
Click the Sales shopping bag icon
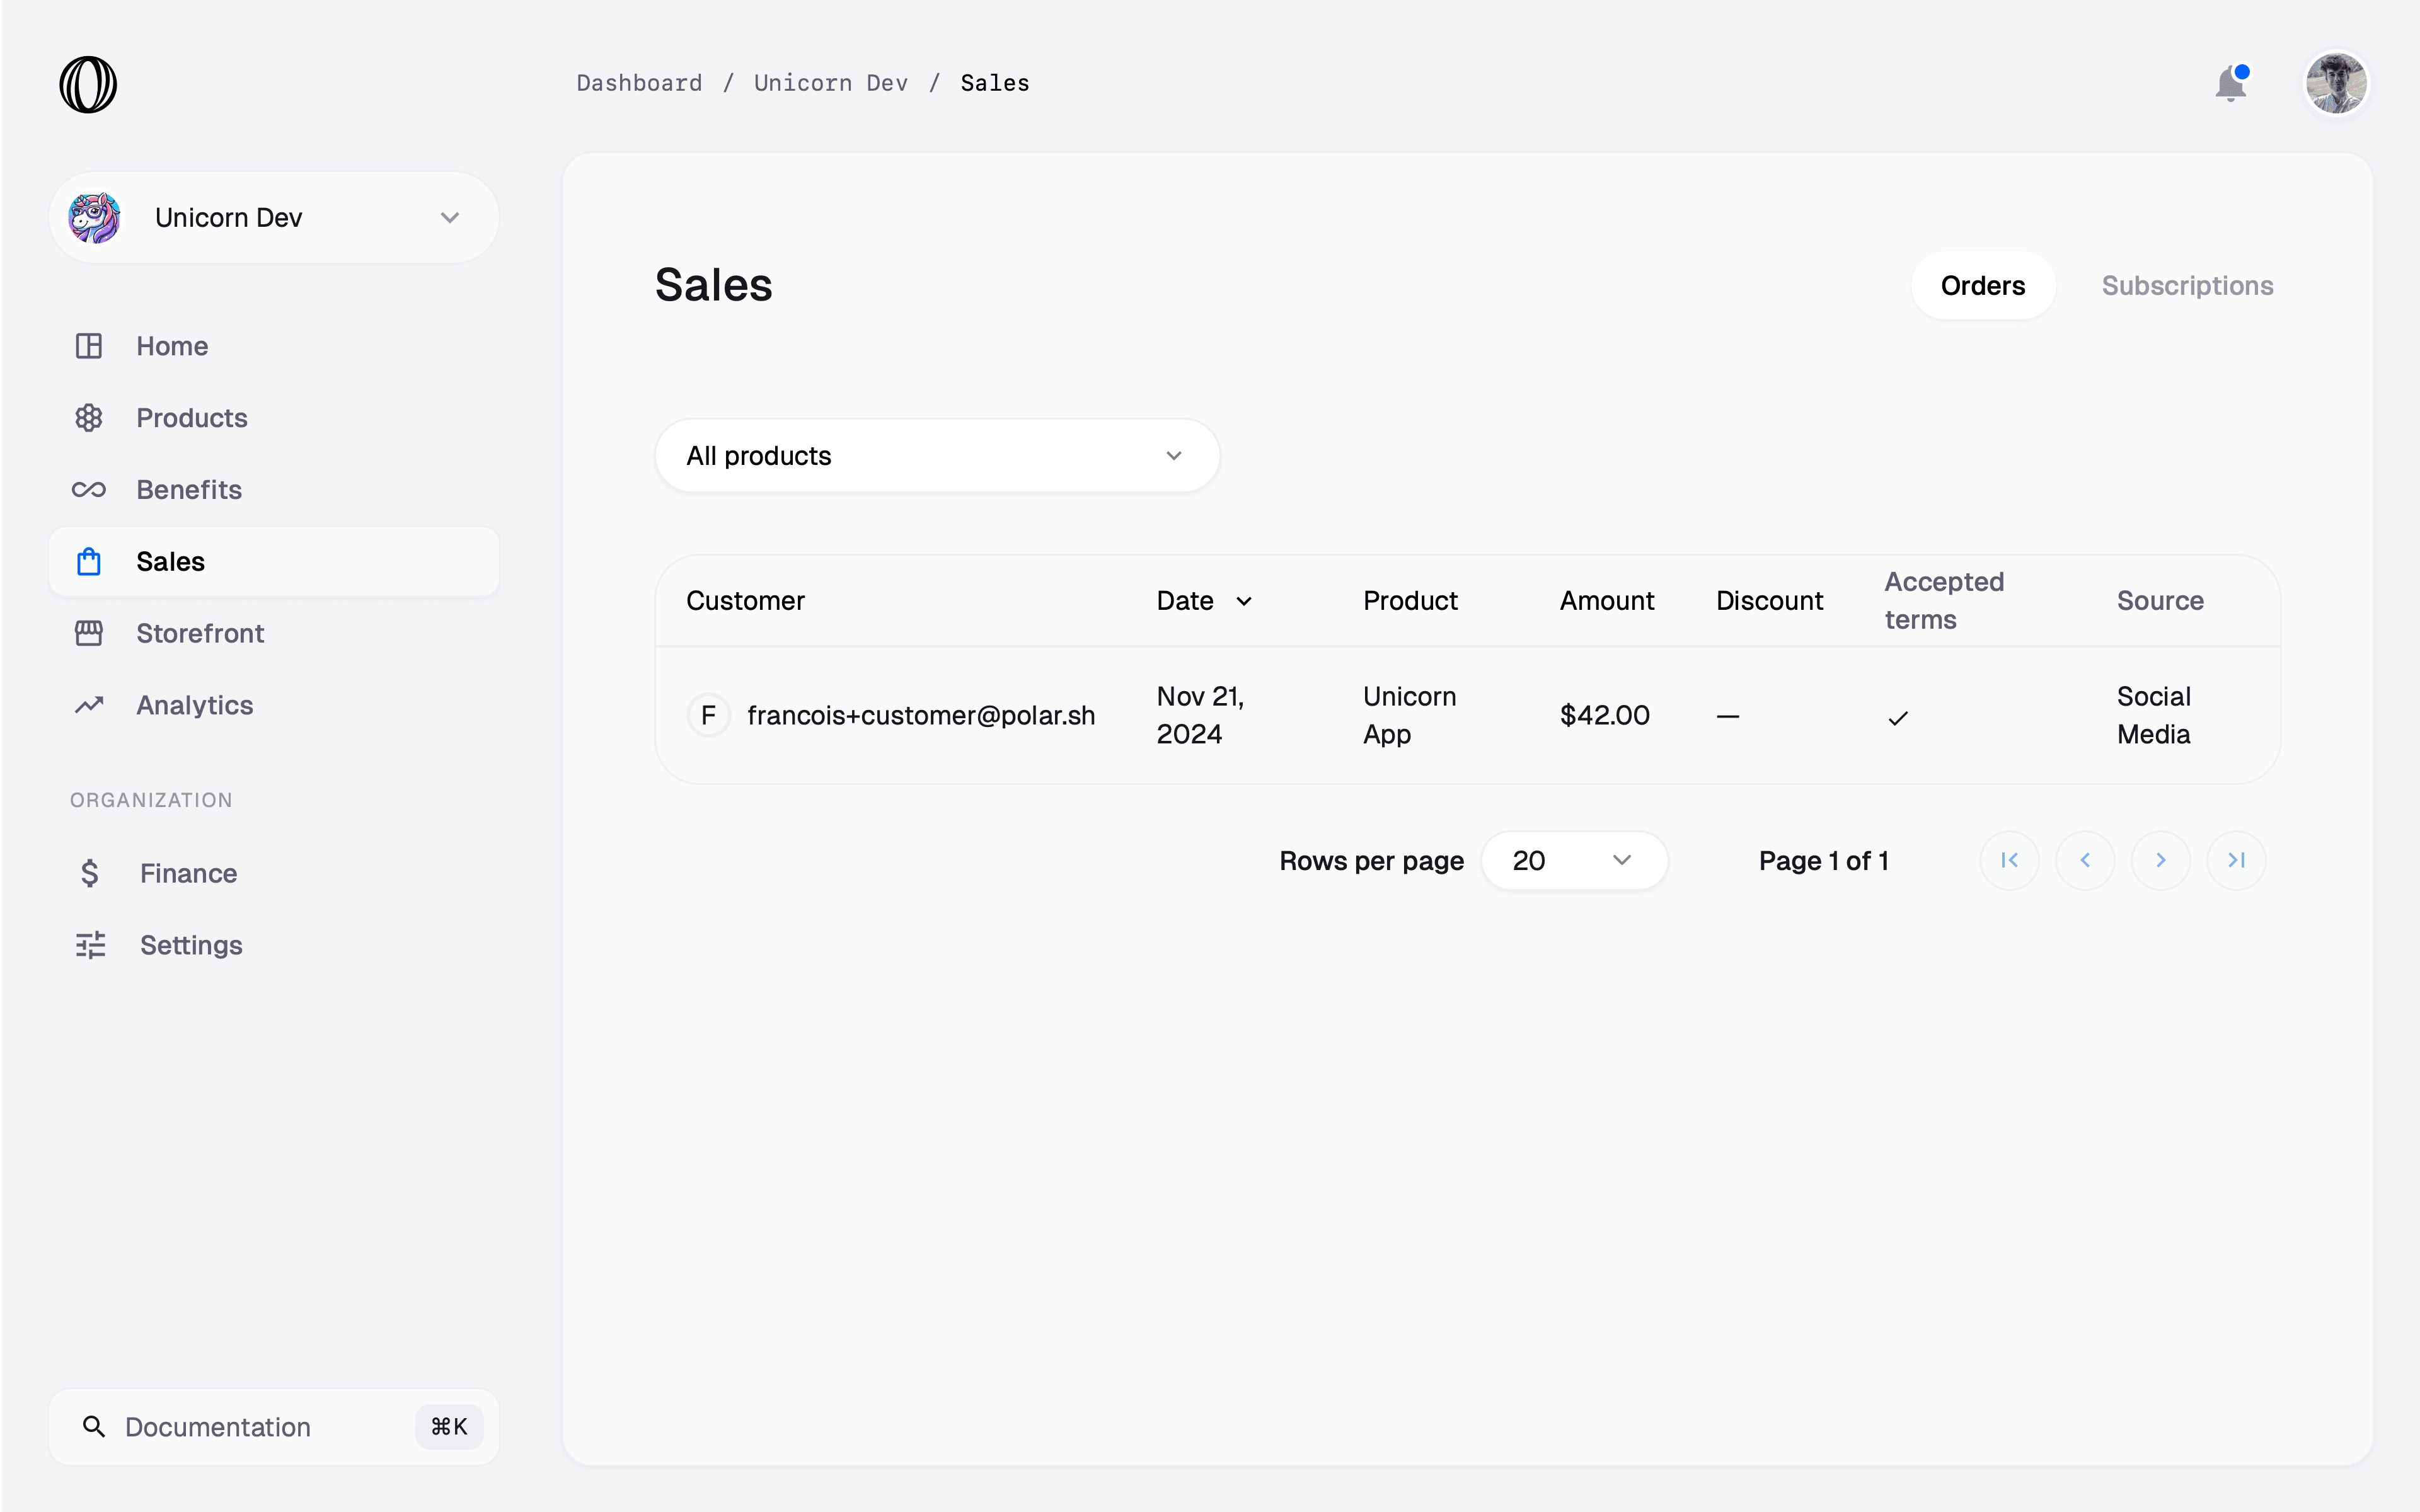89,562
